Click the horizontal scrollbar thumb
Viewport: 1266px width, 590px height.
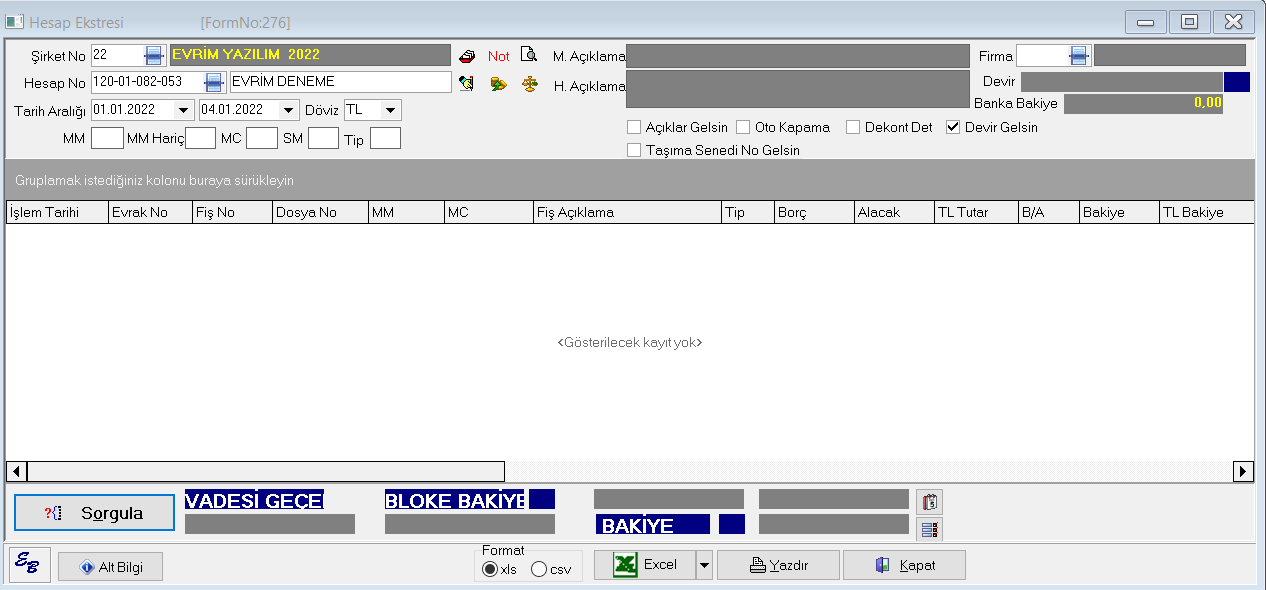266,471
